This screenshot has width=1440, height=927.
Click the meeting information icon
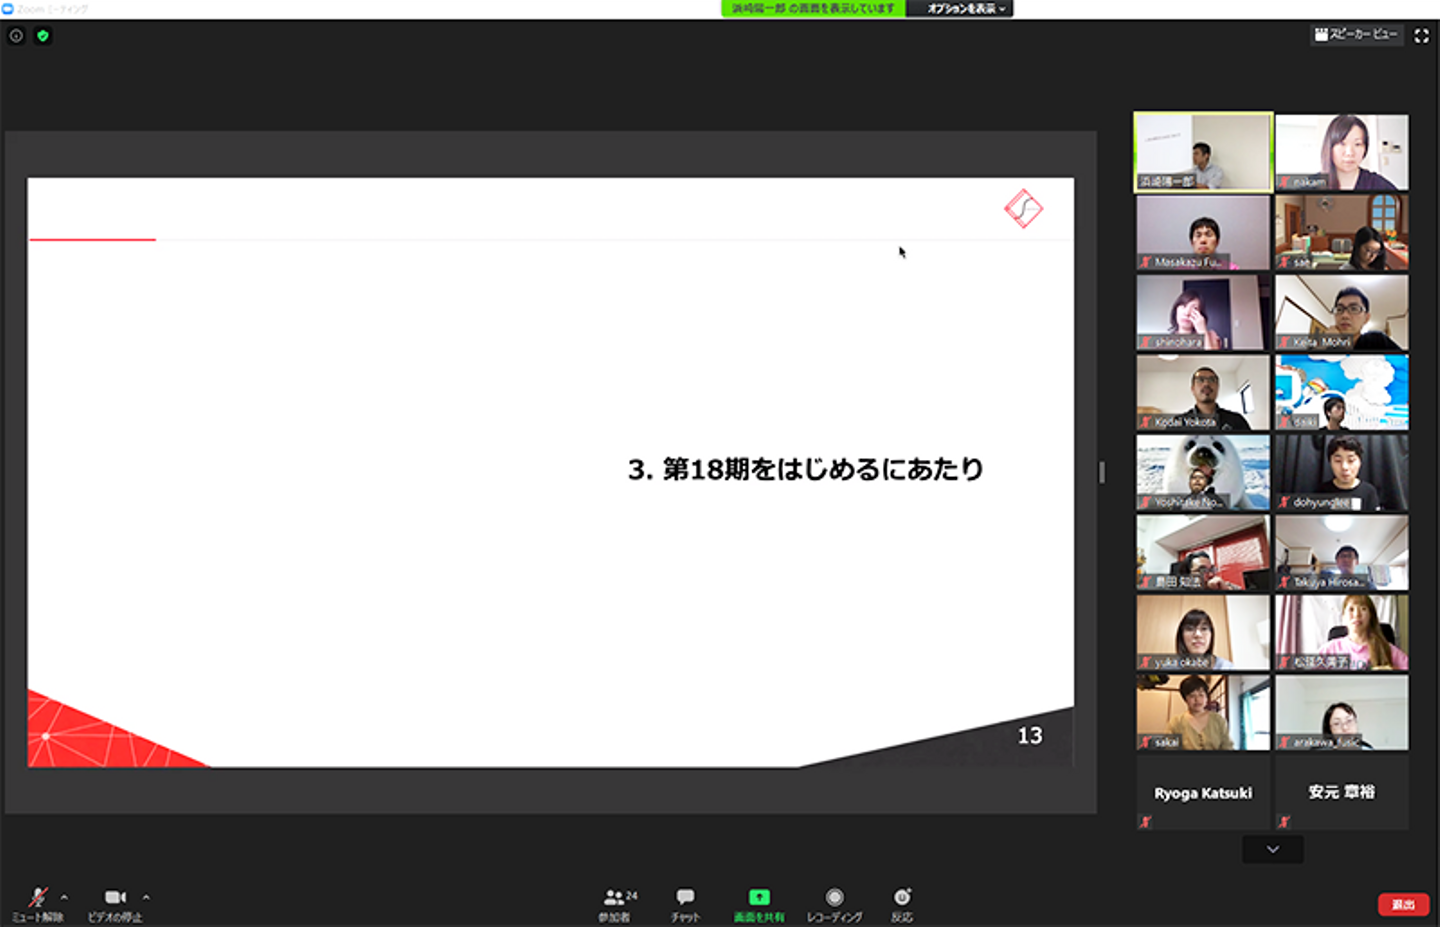16,36
